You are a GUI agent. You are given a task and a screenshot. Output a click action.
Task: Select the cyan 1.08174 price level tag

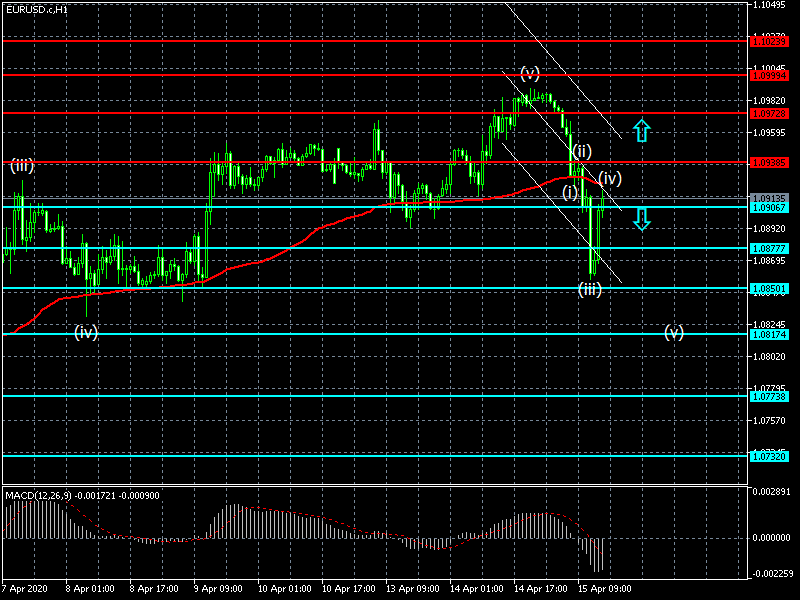tap(768, 334)
